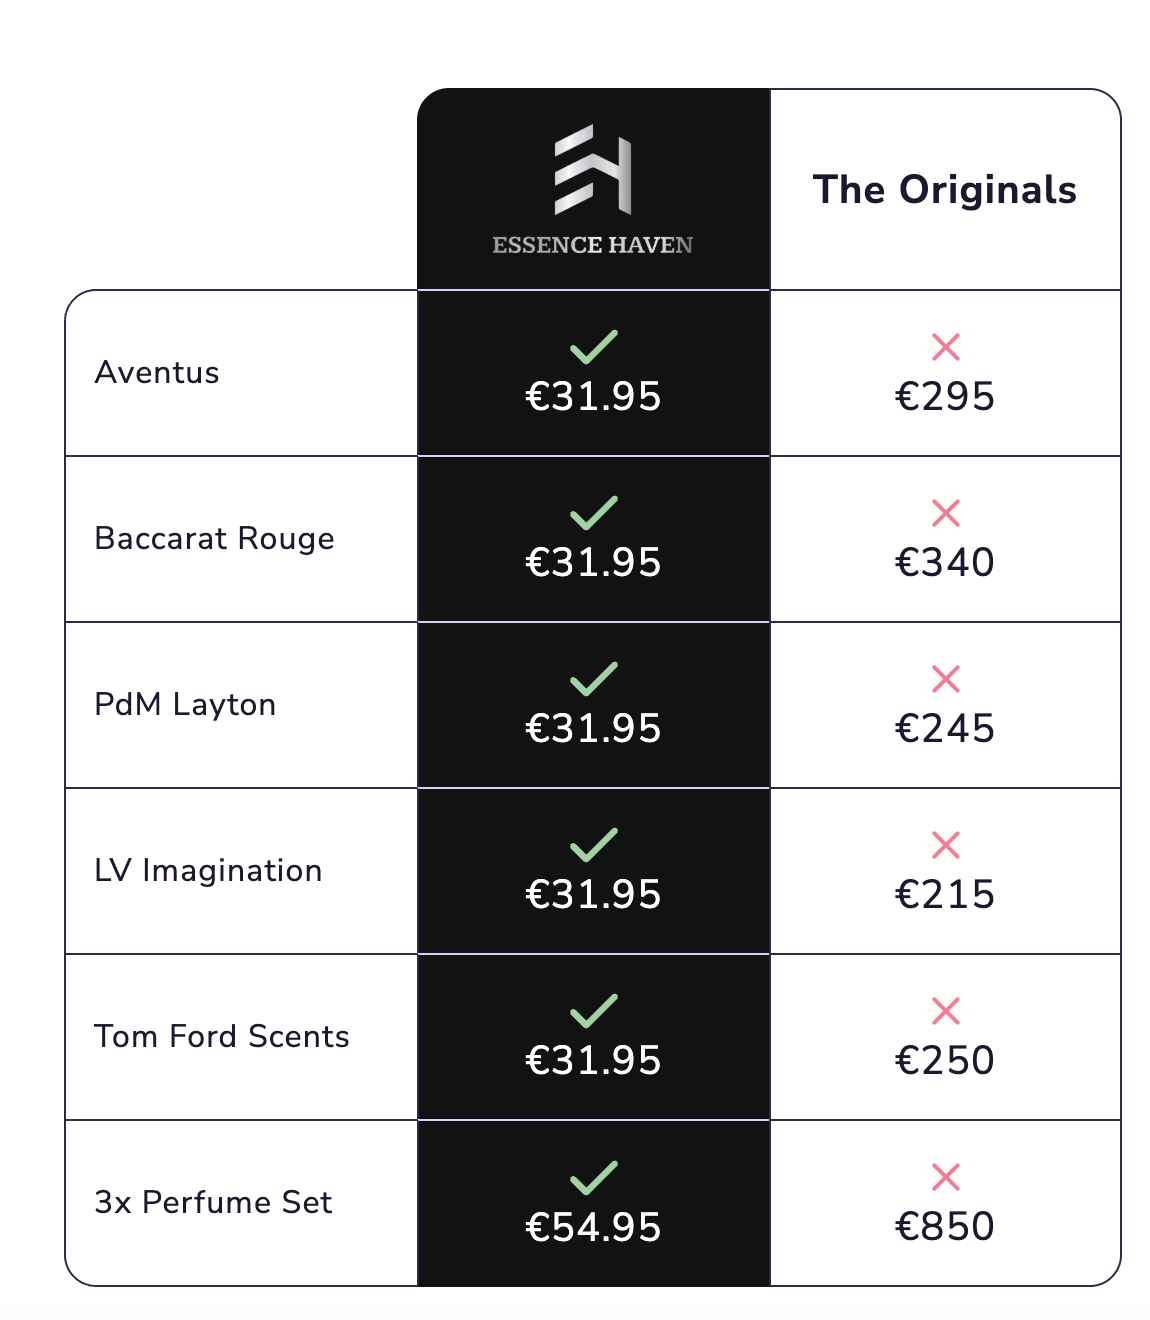The width and height of the screenshot is (1150, 1320).
Task: Click the Baccarat Rouge row label
Action: tap(214, 539)
